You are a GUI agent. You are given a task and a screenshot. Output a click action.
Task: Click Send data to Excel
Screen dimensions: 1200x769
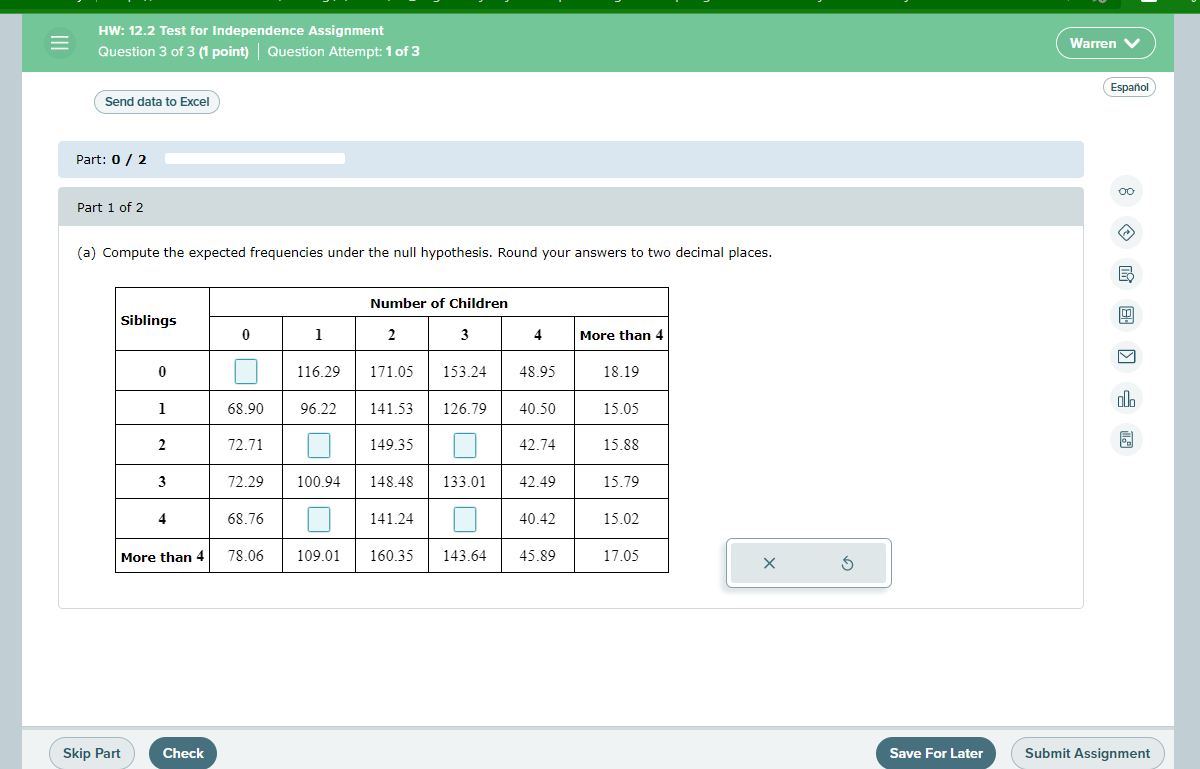click(x=156, y=102)
